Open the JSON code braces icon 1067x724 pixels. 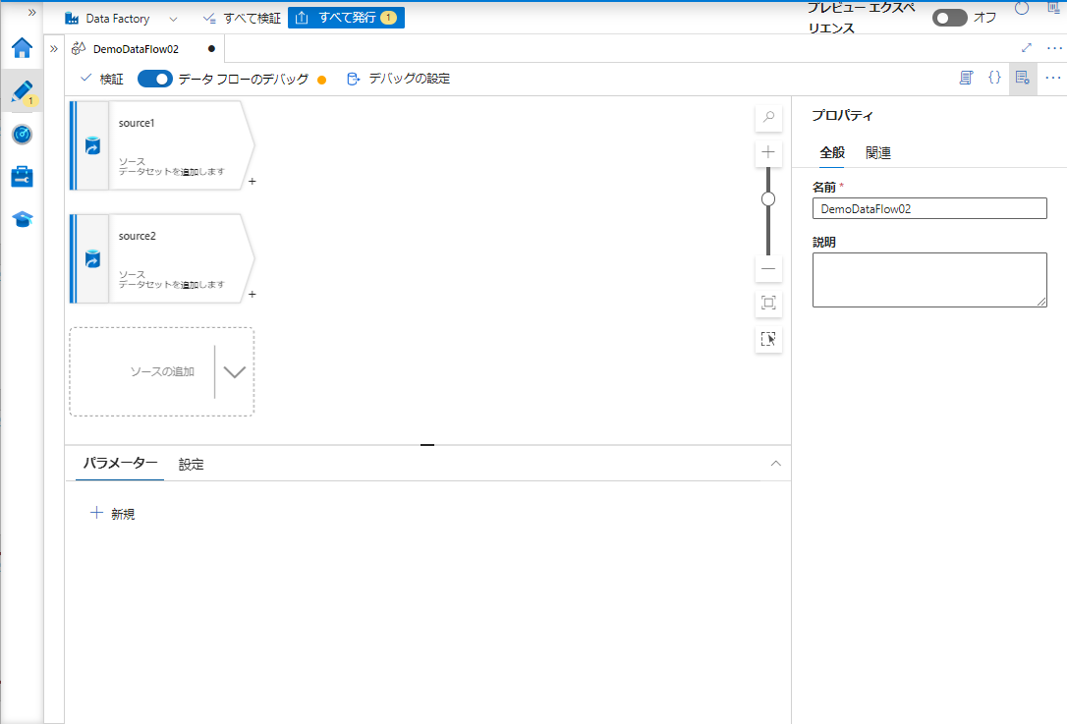pyautogui.click(x=994, y=78)
